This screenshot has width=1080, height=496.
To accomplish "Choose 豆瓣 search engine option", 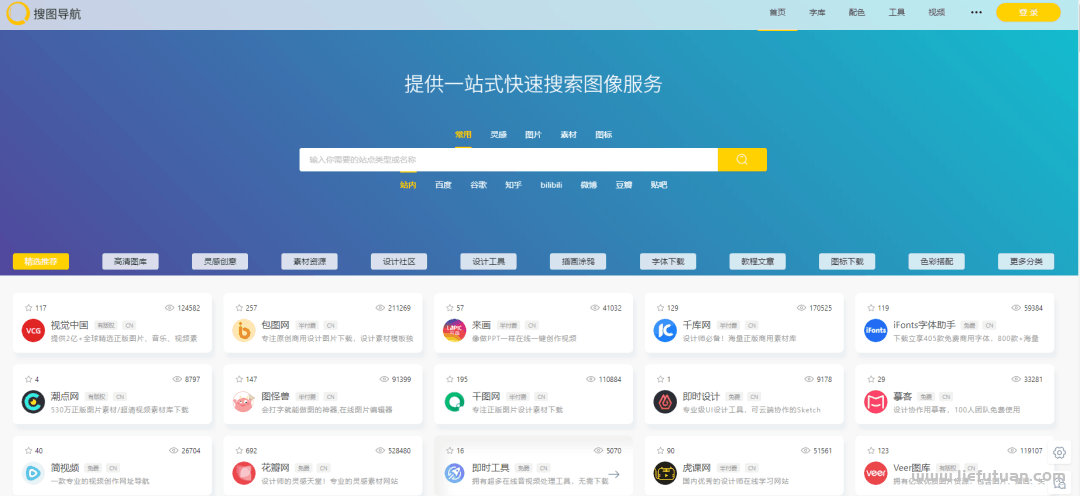I will pyautogui.click(x=623, y=185).
